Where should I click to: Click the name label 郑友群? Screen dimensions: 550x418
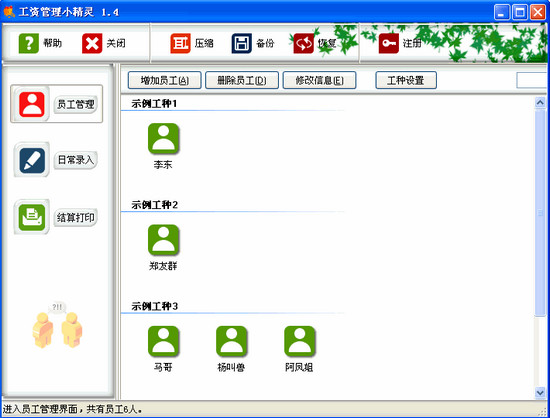163,266
